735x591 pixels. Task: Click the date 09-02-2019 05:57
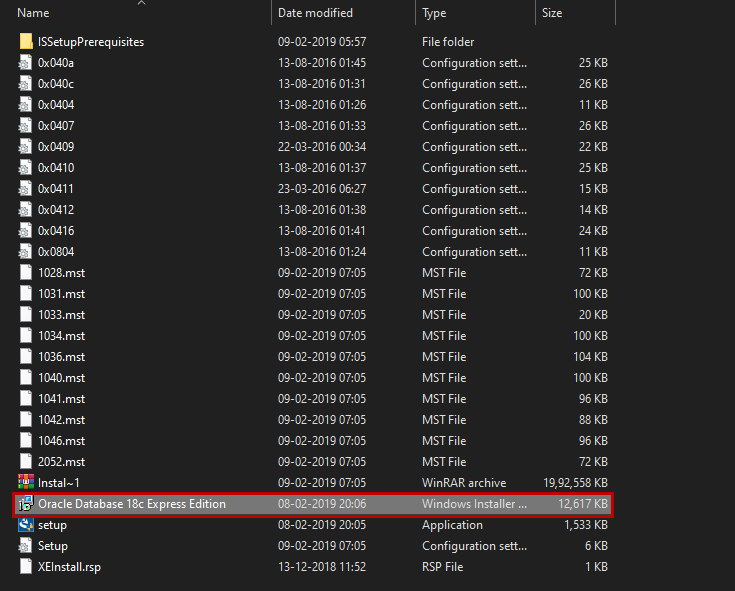(x=322, y=42)
